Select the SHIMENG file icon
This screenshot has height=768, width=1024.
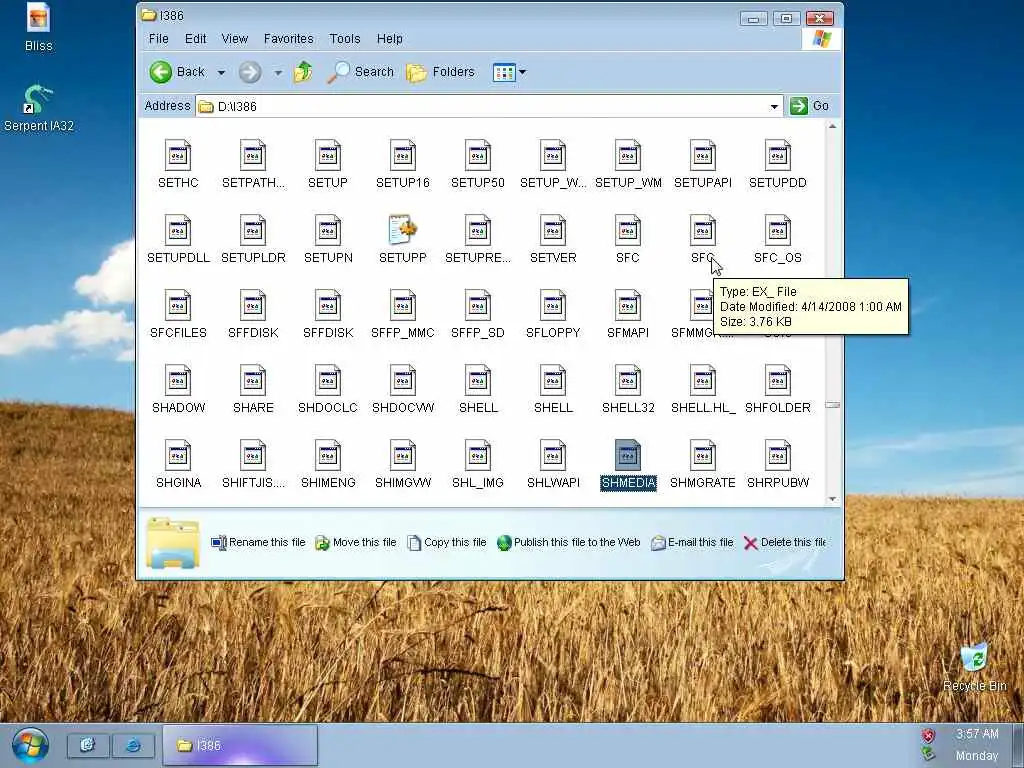coord(328,455)
